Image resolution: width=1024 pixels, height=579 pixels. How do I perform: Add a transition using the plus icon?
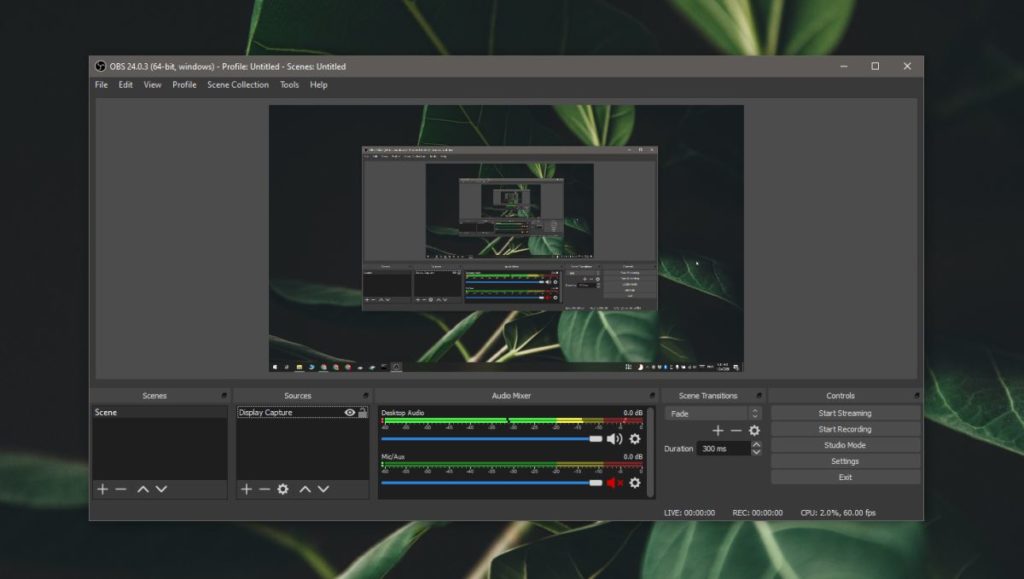pos(717,430)
